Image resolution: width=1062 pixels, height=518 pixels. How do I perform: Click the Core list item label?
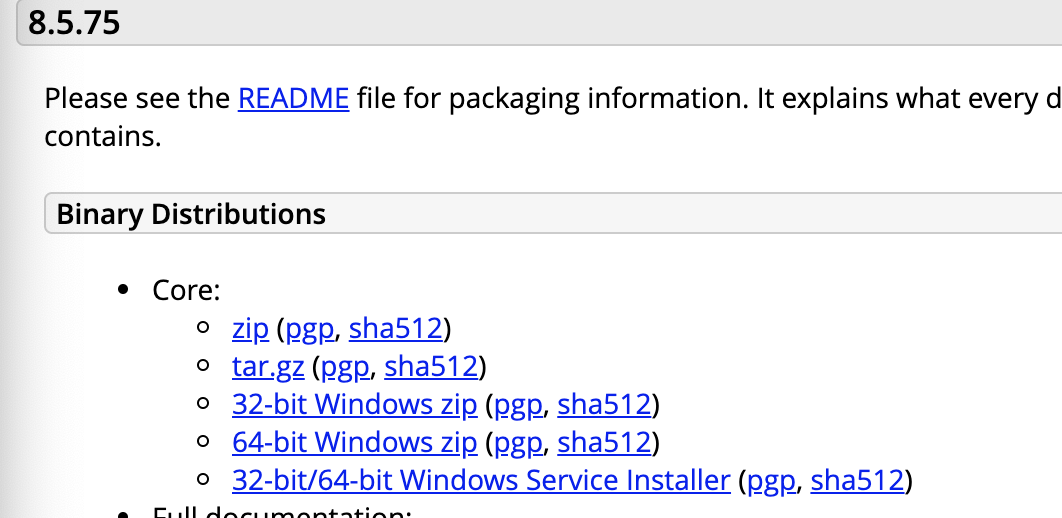186,290
